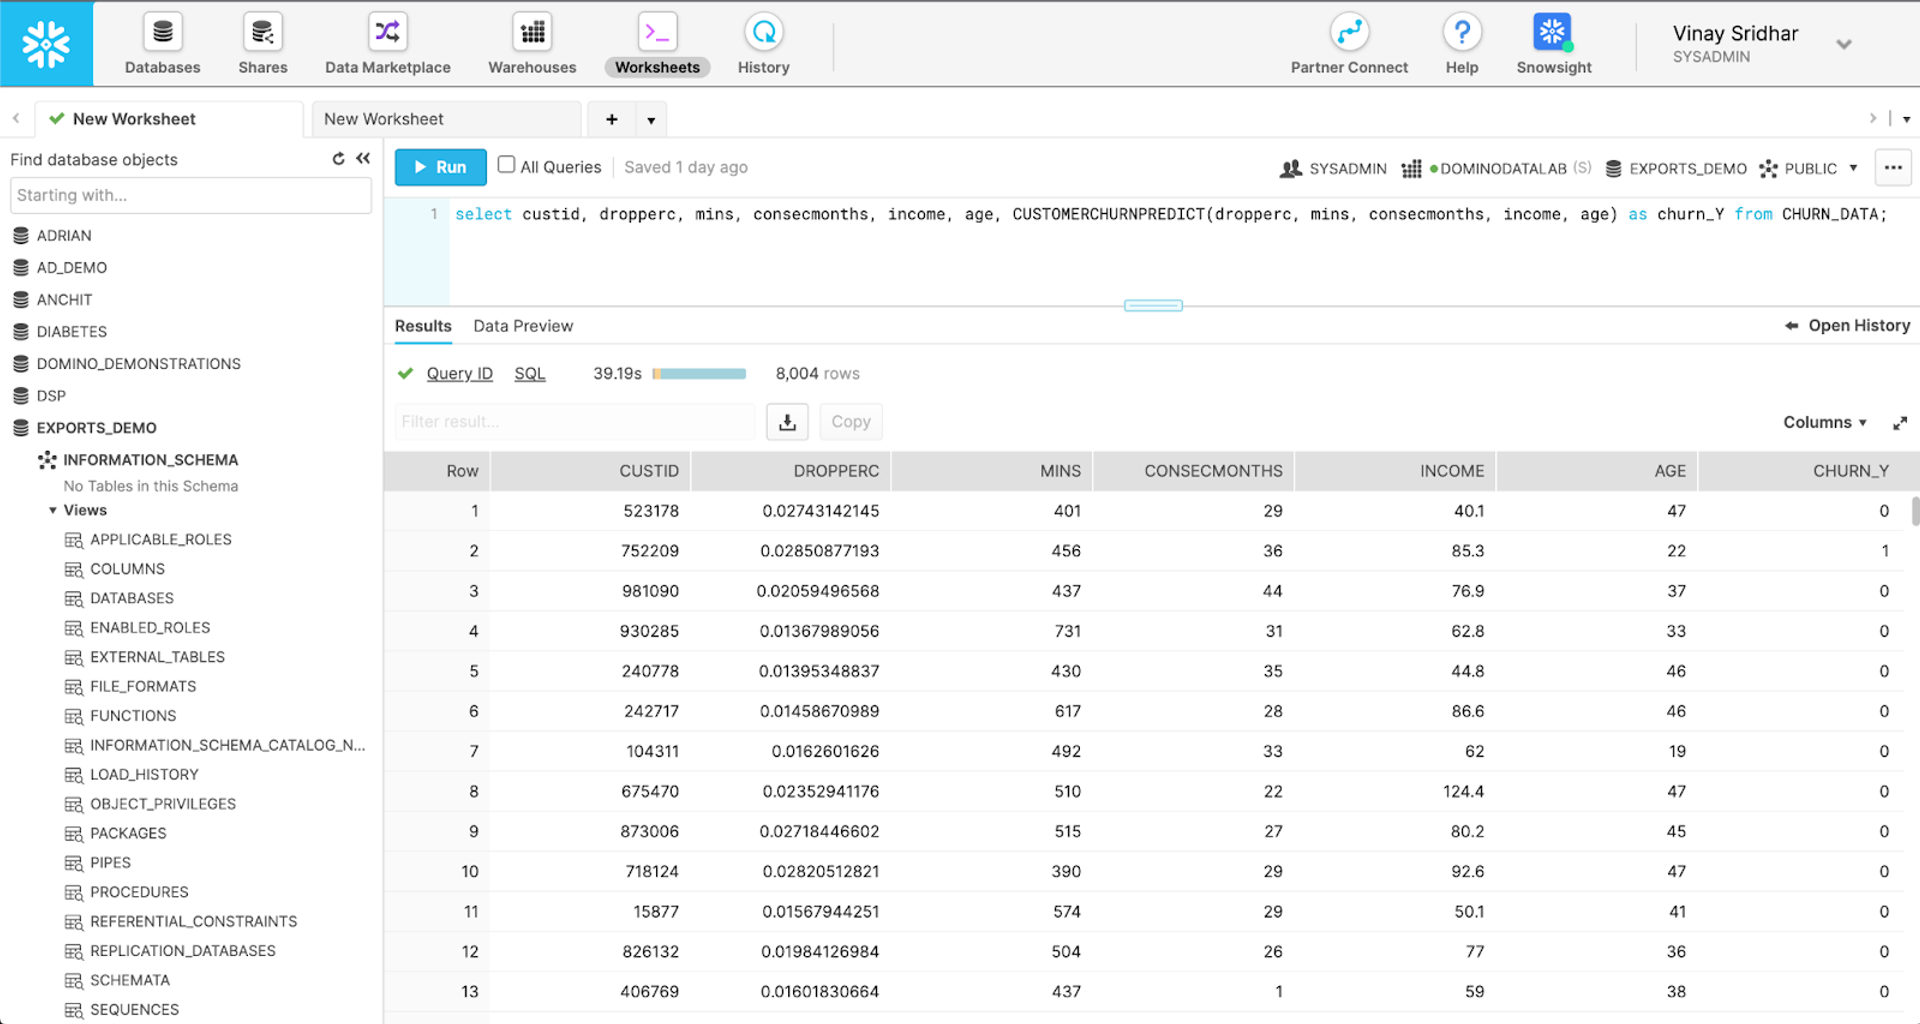Click Open History
The image size is (1920, 1024).
tap(1847, 326)
